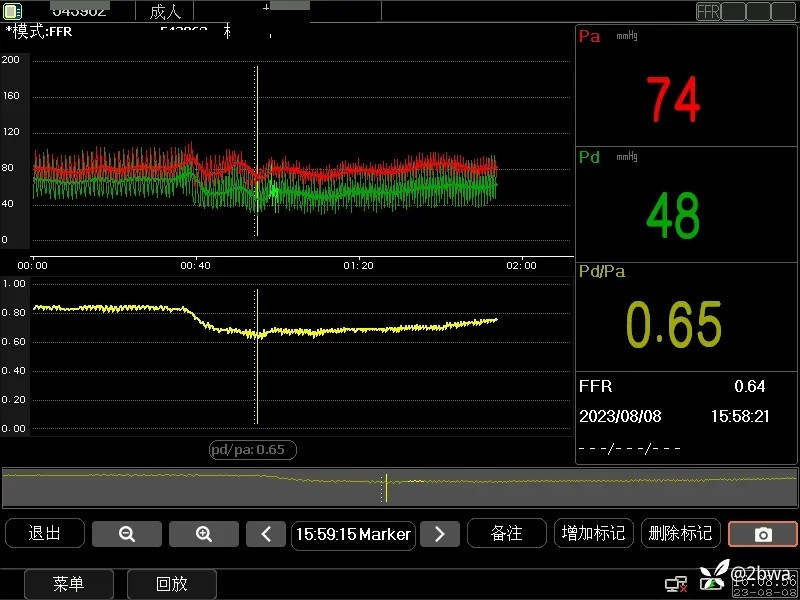Switch to 回放 playback
This screenshot has height=600, width=800.
click(171, 583)
